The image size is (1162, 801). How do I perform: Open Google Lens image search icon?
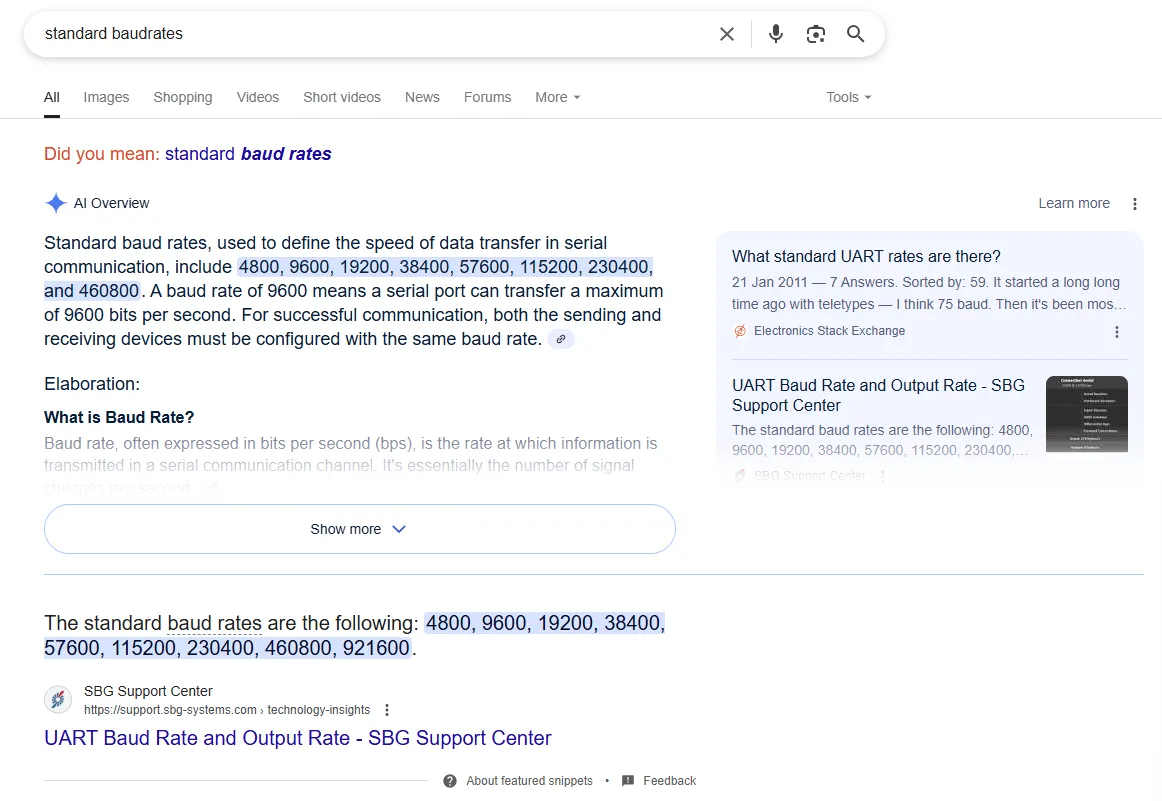pyautogui.click(x=816, y=34)
